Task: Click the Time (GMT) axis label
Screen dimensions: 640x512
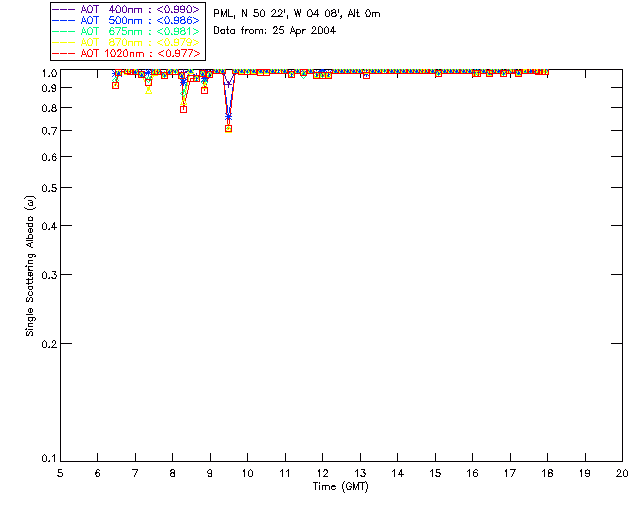Action: [x=340, y=487]
